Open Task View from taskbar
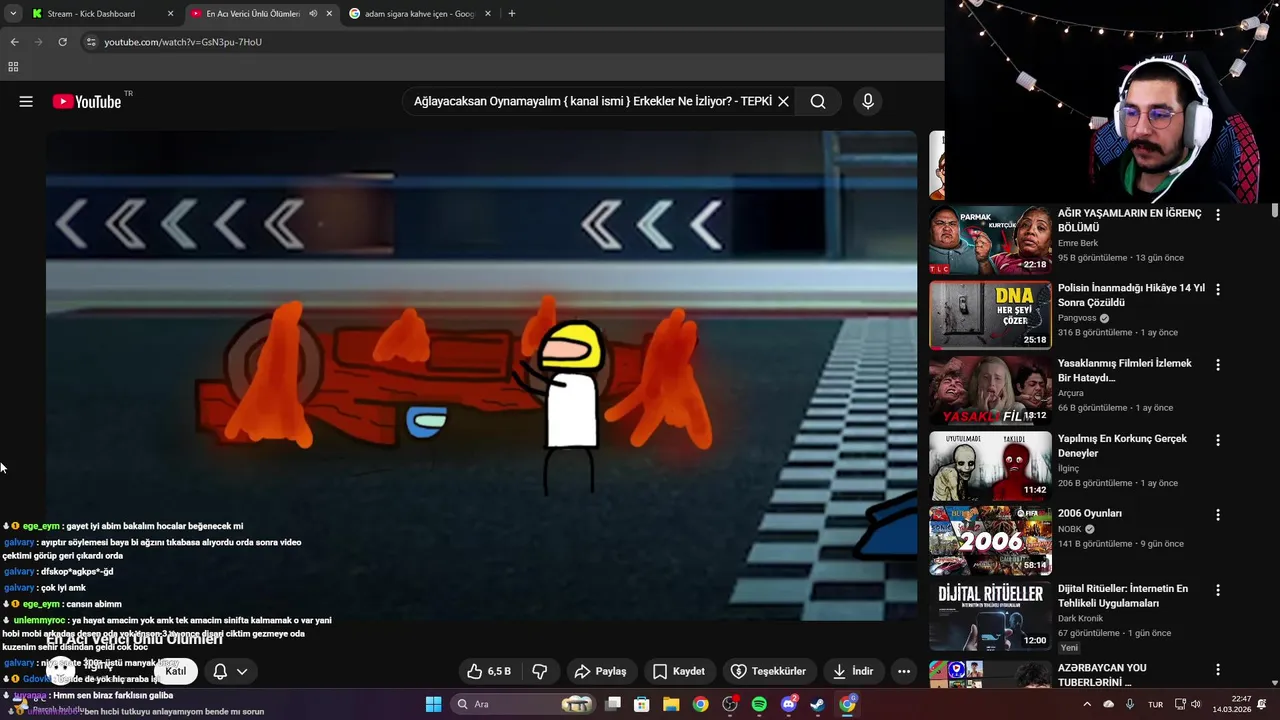This screenshot has height=720, width=1280. tap(613, 704)
